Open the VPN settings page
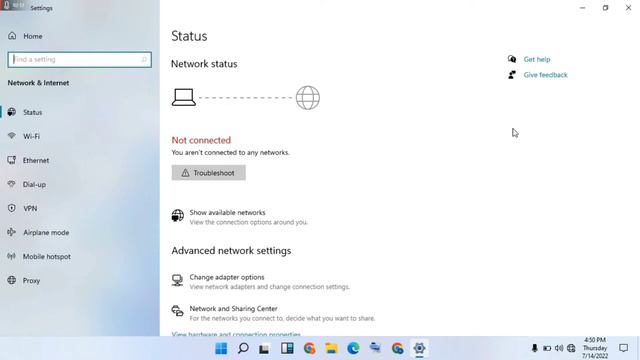Viewport: 640px width, 360px height. (30, 209)
